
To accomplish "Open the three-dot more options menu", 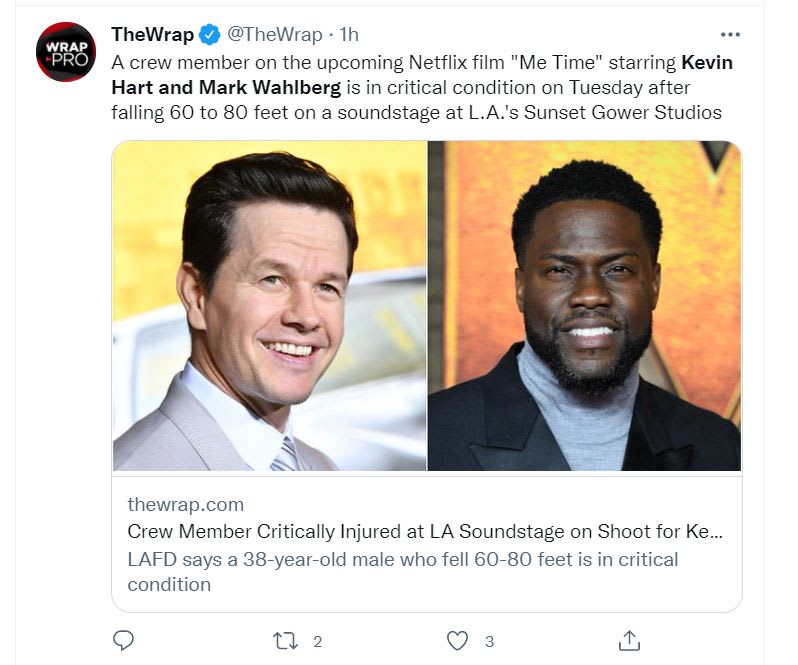I will [731, 33].
